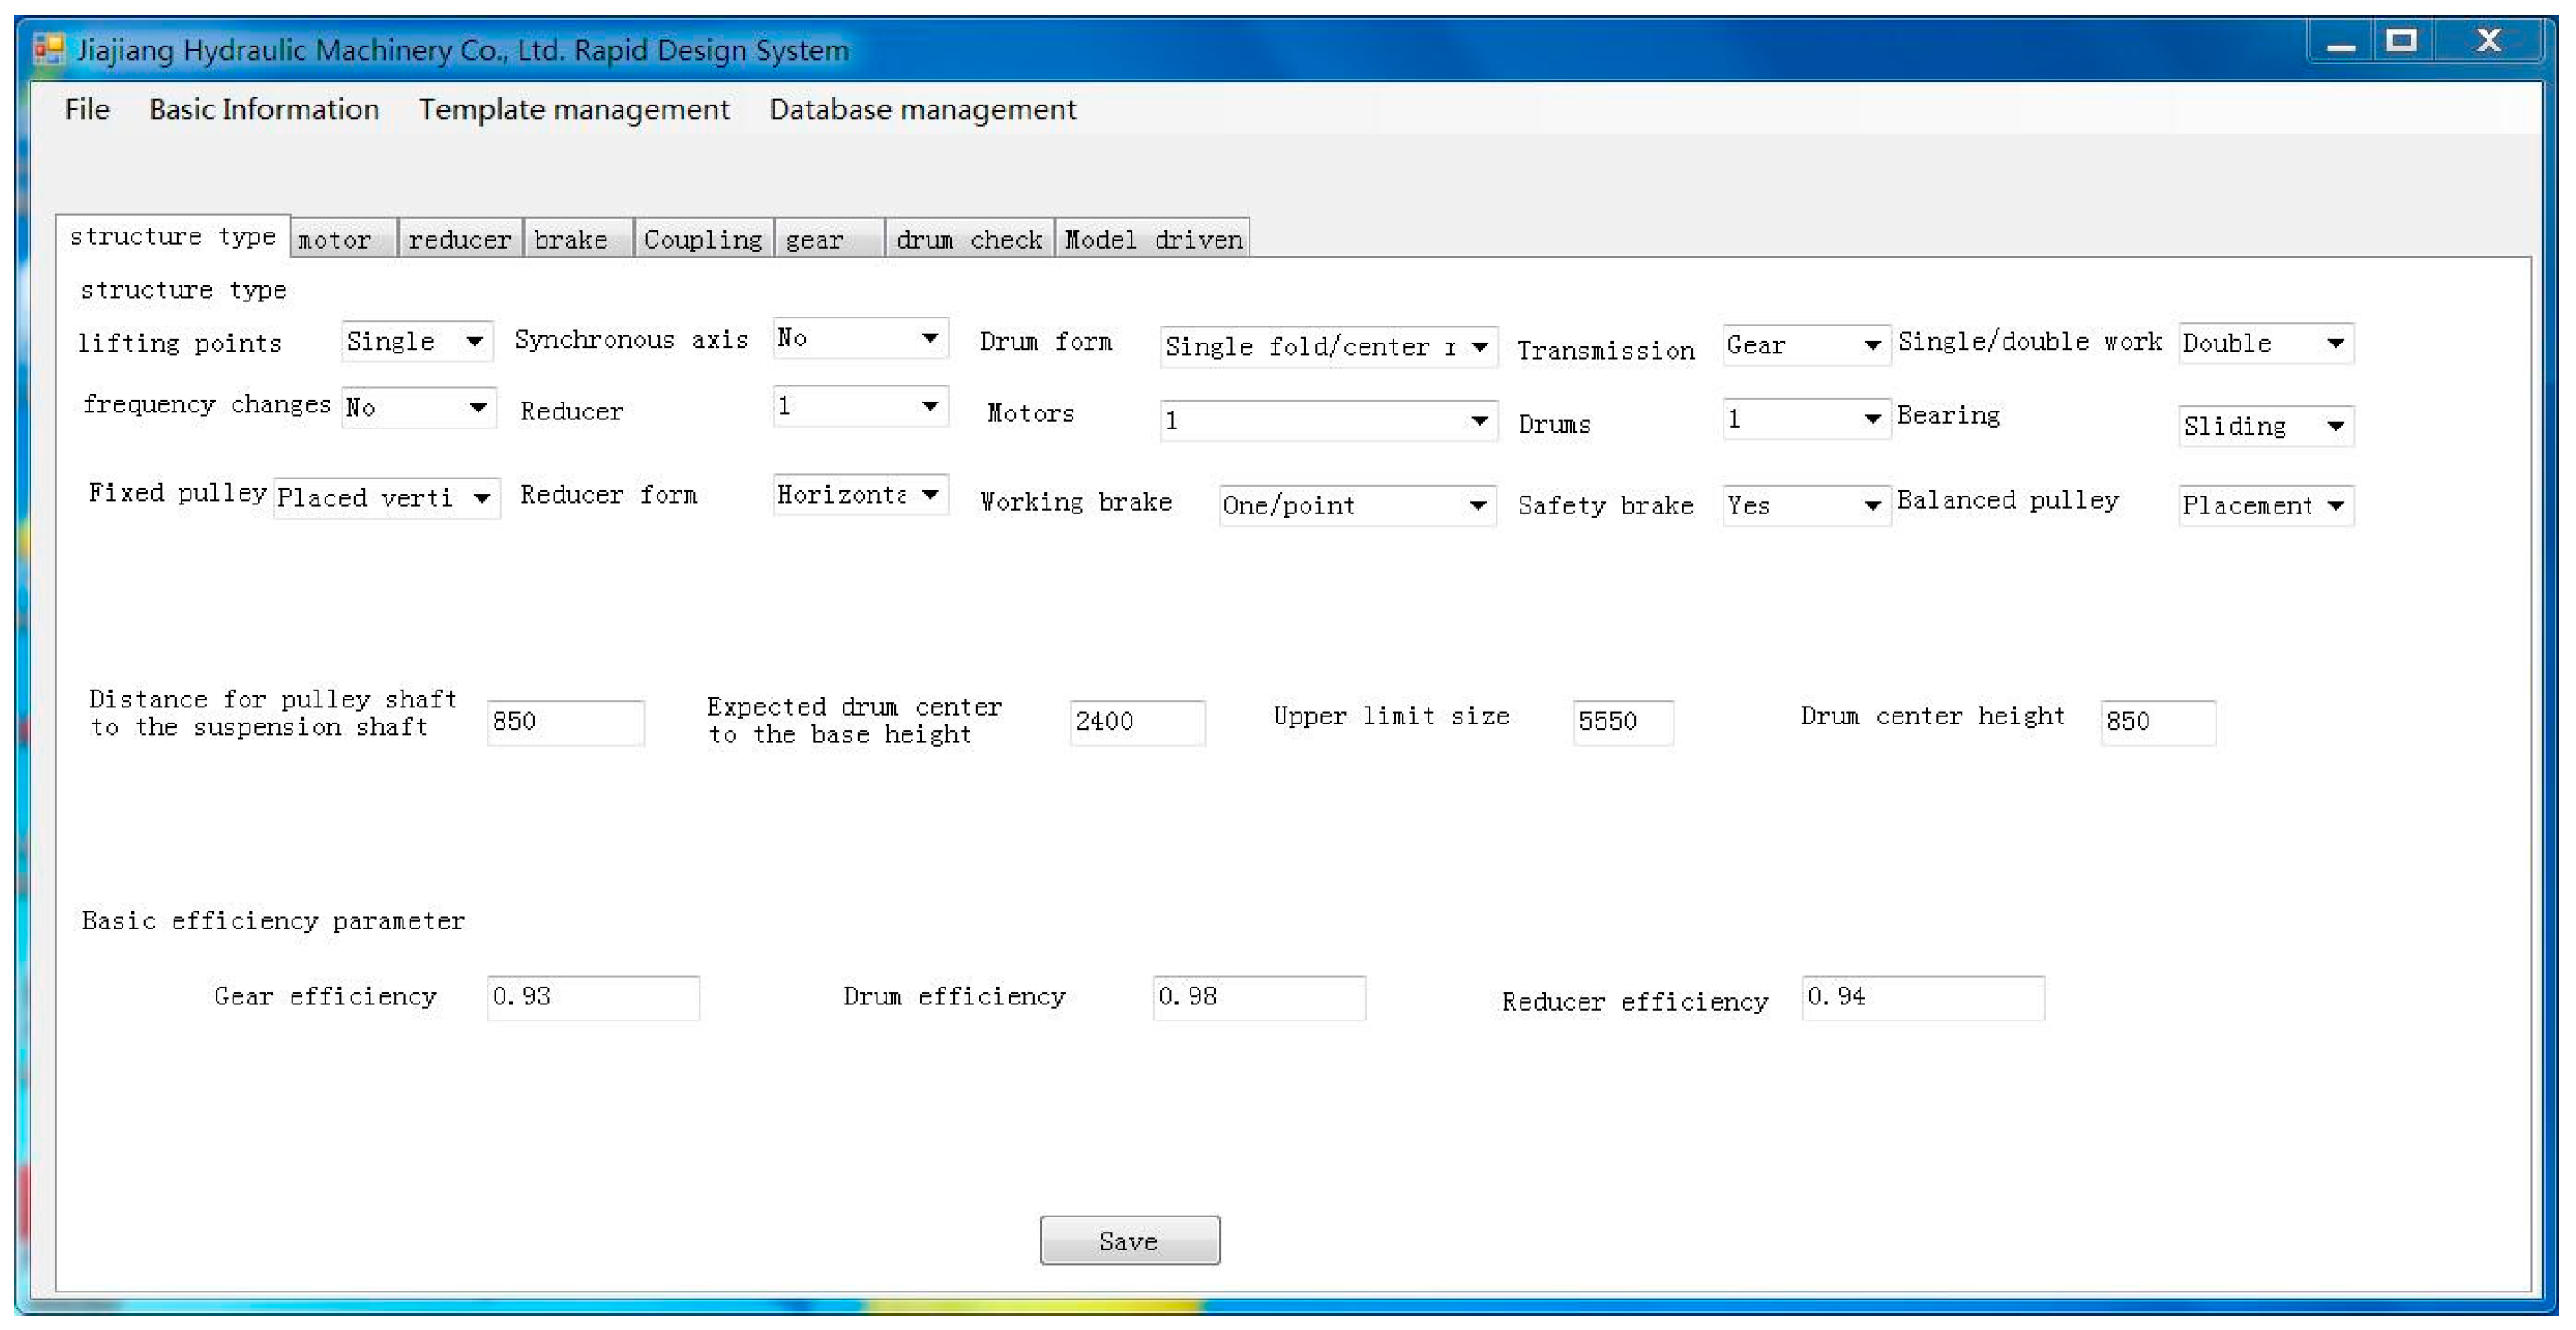Viewport: 2576px width, 1330px height.
Task: Open Database management menu
Action: [x=921, y=109]
